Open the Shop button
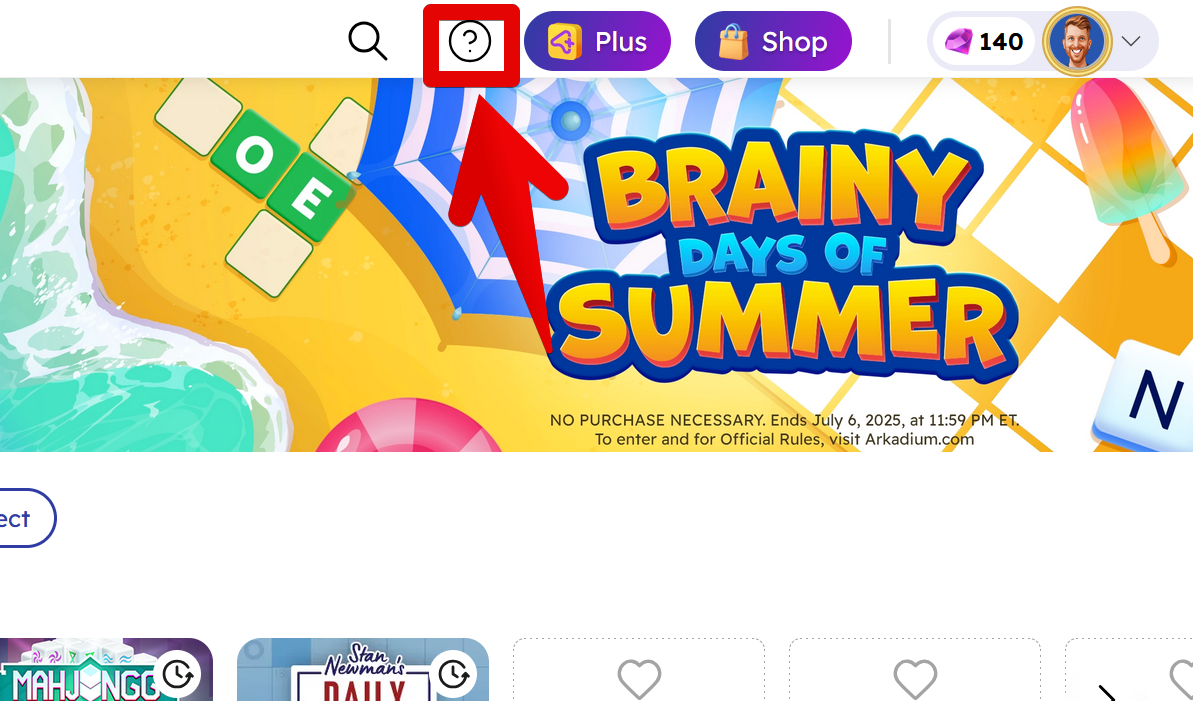 (773, 41)
